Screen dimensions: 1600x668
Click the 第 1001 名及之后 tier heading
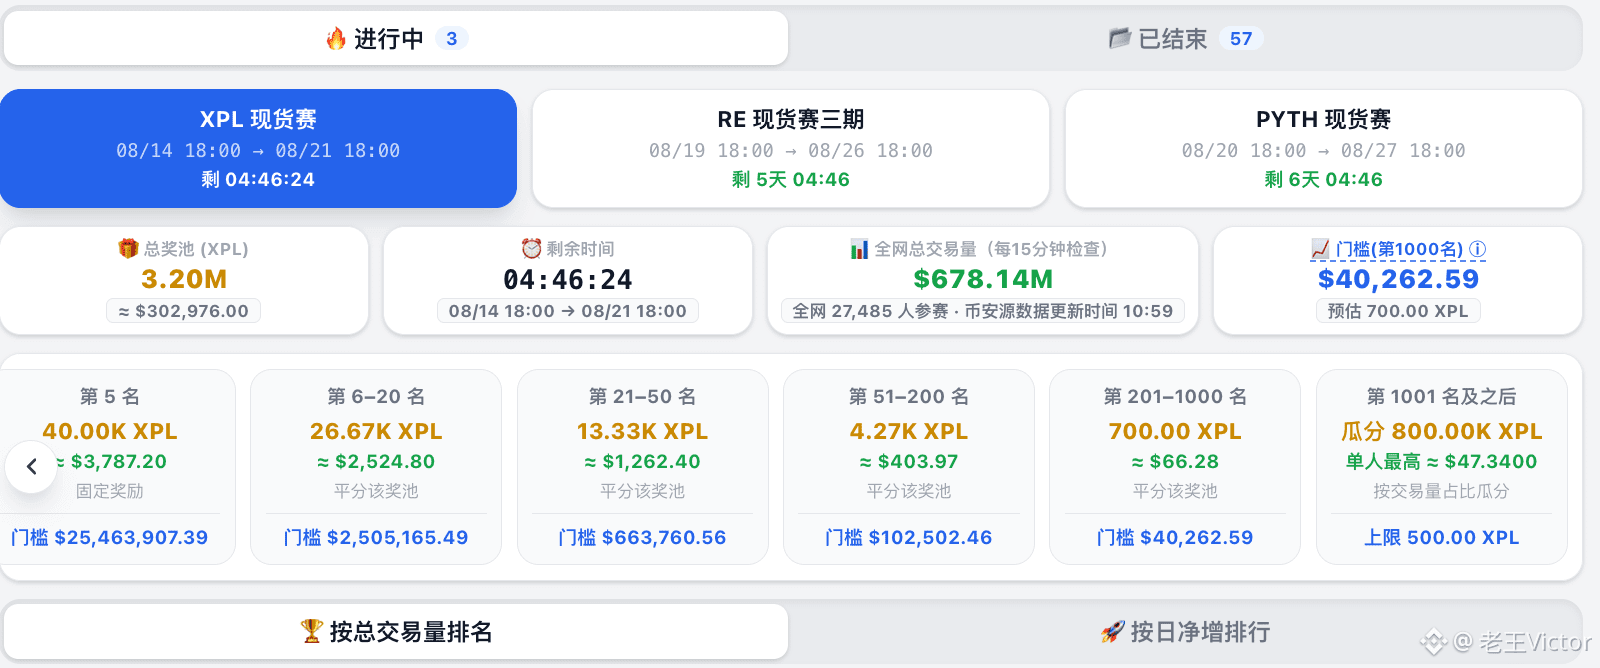[1442, 396]
